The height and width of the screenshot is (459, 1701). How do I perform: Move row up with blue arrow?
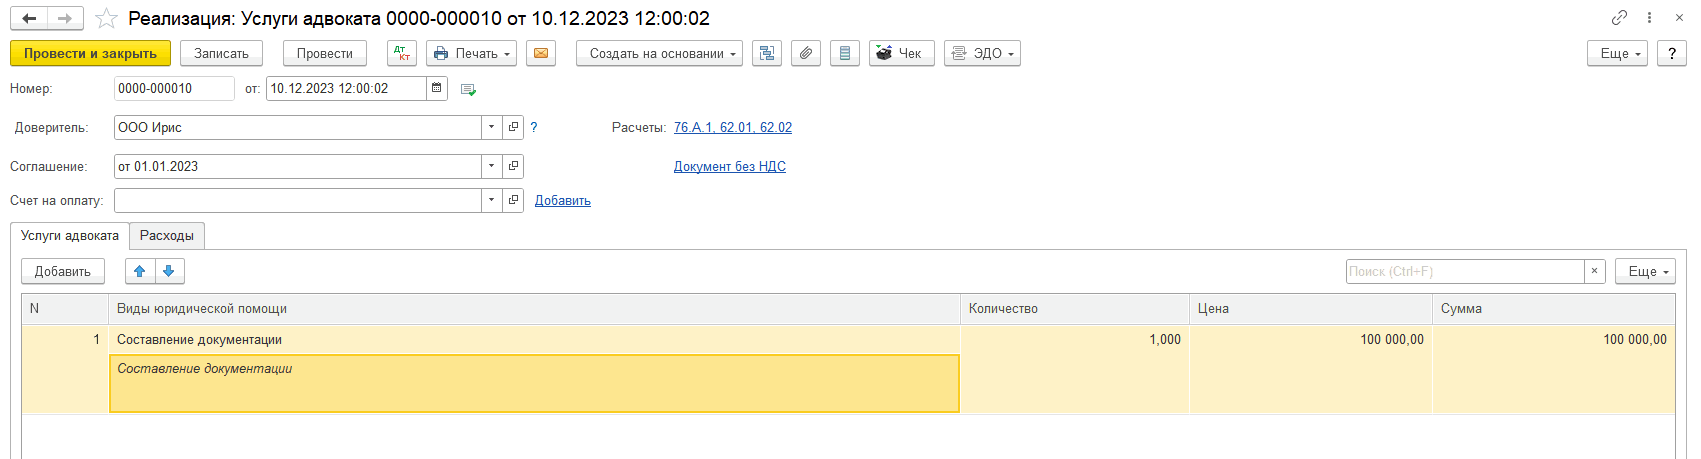pyautogui.click(x=140, y=271)
